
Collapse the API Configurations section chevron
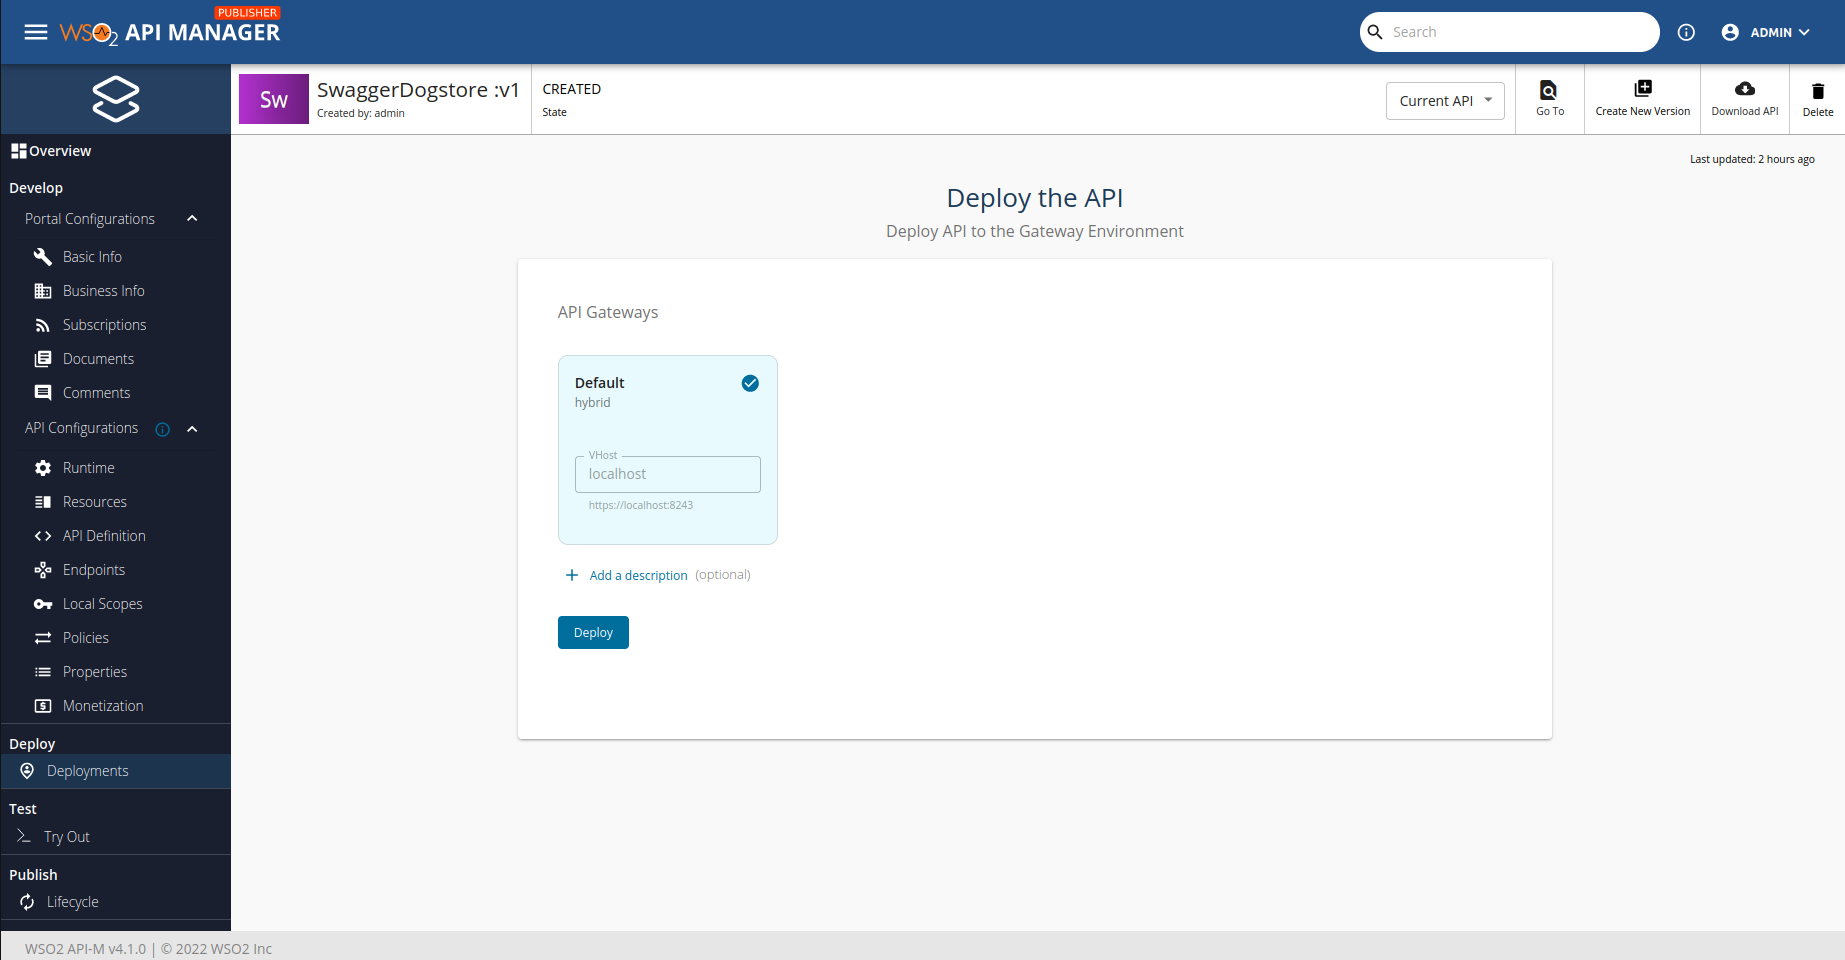coord(192,429)
